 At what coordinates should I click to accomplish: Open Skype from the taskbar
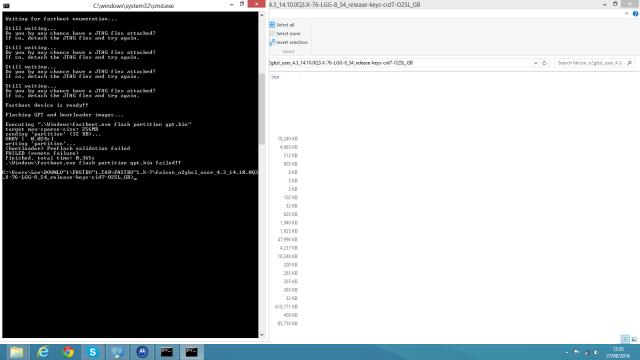(x=93, y=352)
